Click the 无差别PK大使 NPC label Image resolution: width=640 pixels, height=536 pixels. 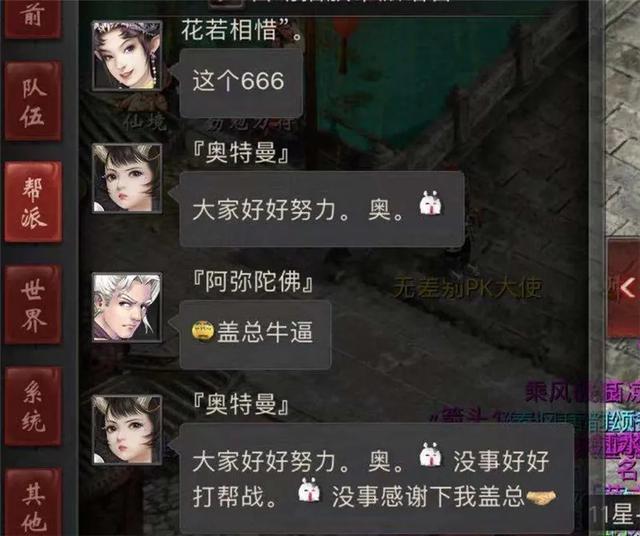coord(468,288)
